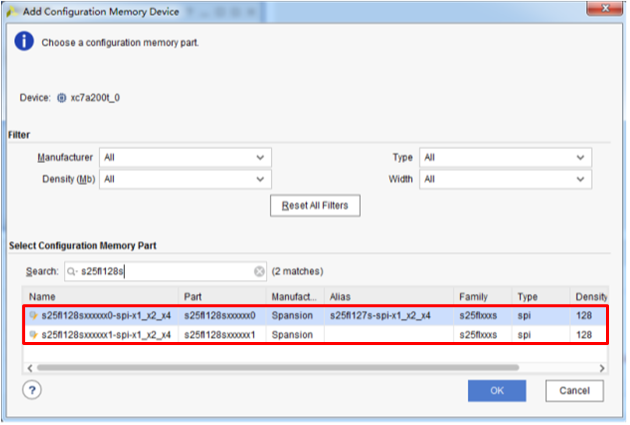Open the Manufacturer dropdown

click(x=185, y=158)
